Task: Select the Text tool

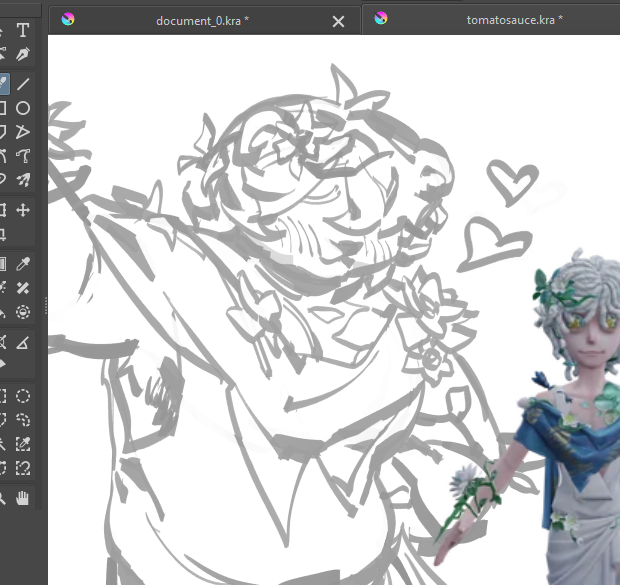Action: coord(23,30)
